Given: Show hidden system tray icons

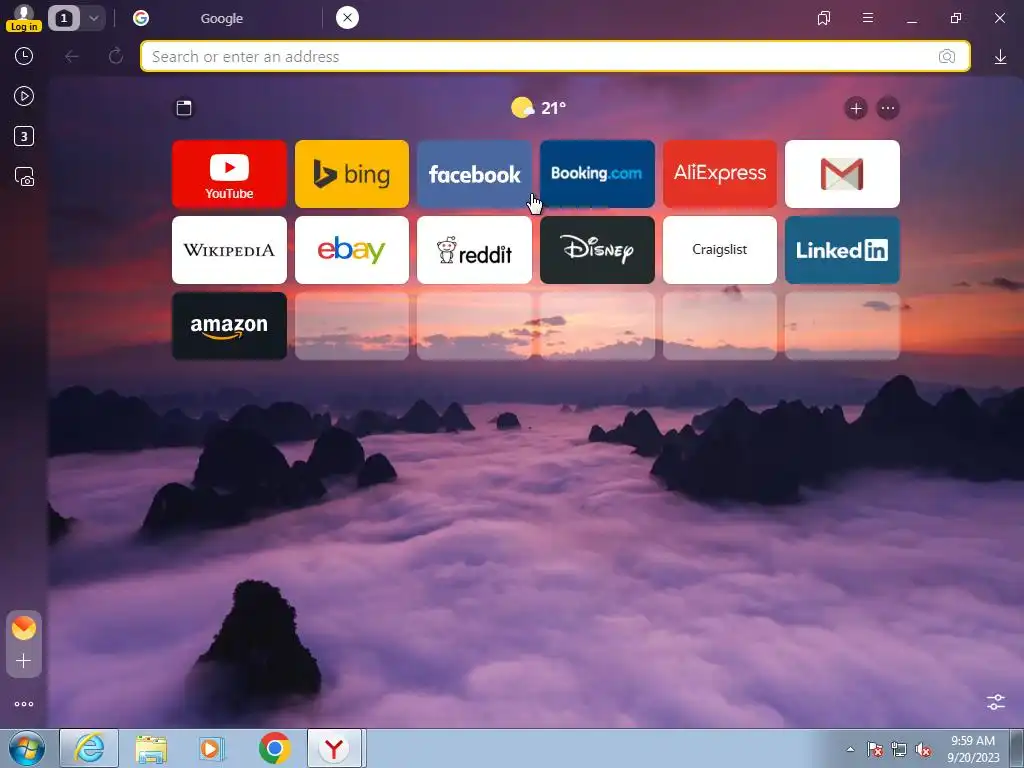Looking at the screenshot, I should (850, 749).
